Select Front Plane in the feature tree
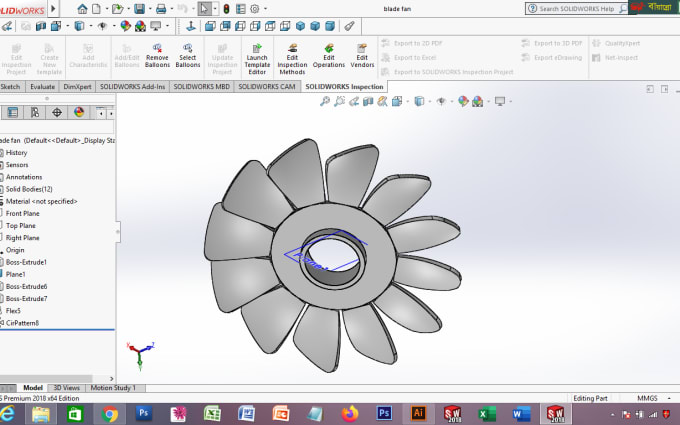The height and width of the screenshot is (425, 680). tap(22, 213)
